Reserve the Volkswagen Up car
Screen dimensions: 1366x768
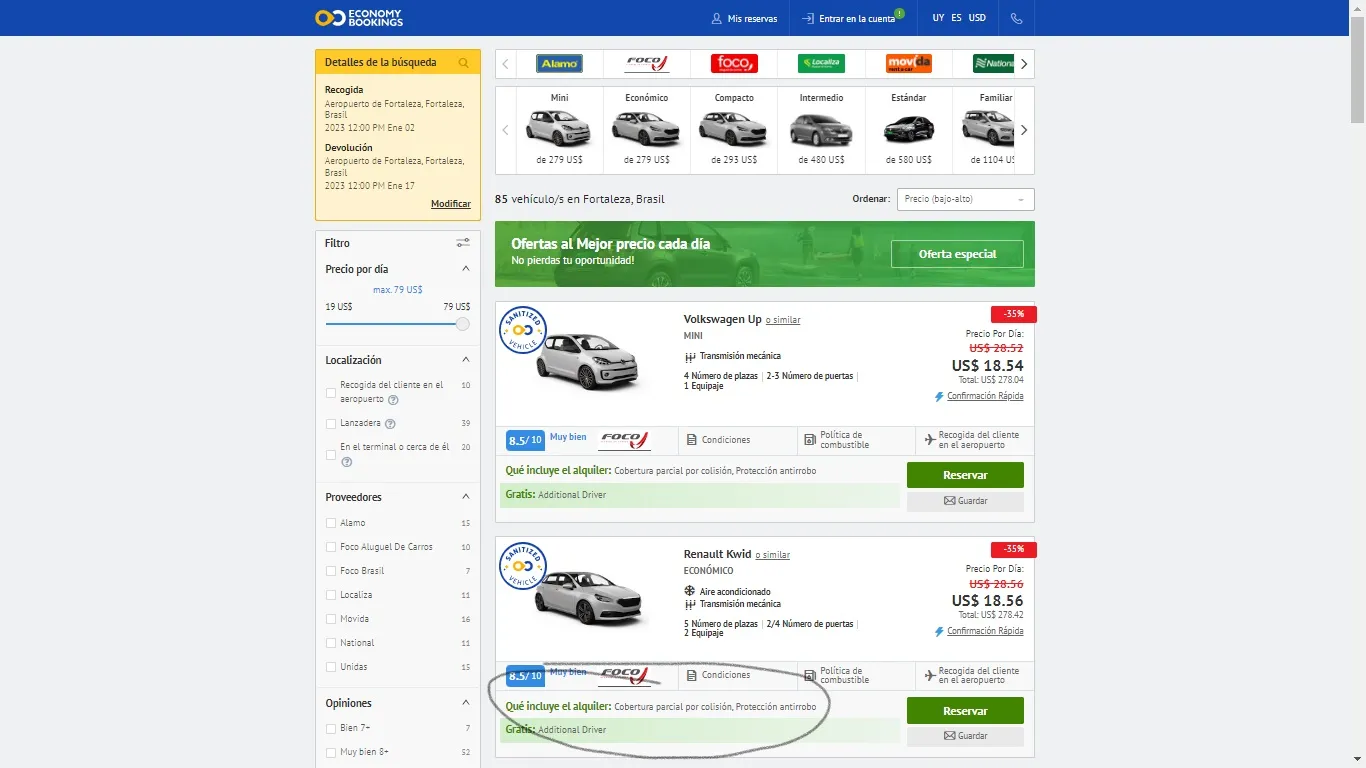(965, 475)
